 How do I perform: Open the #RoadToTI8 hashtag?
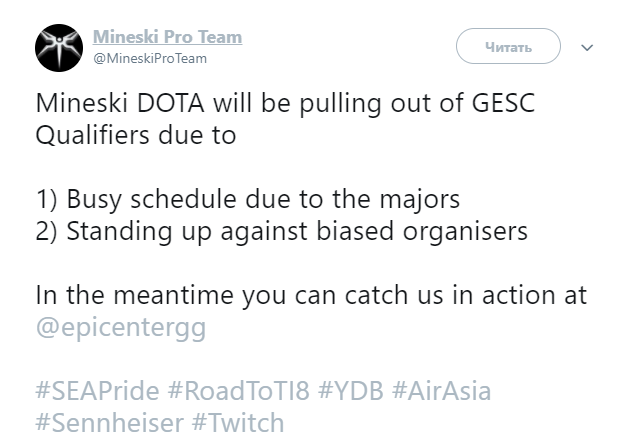(238, 391)
